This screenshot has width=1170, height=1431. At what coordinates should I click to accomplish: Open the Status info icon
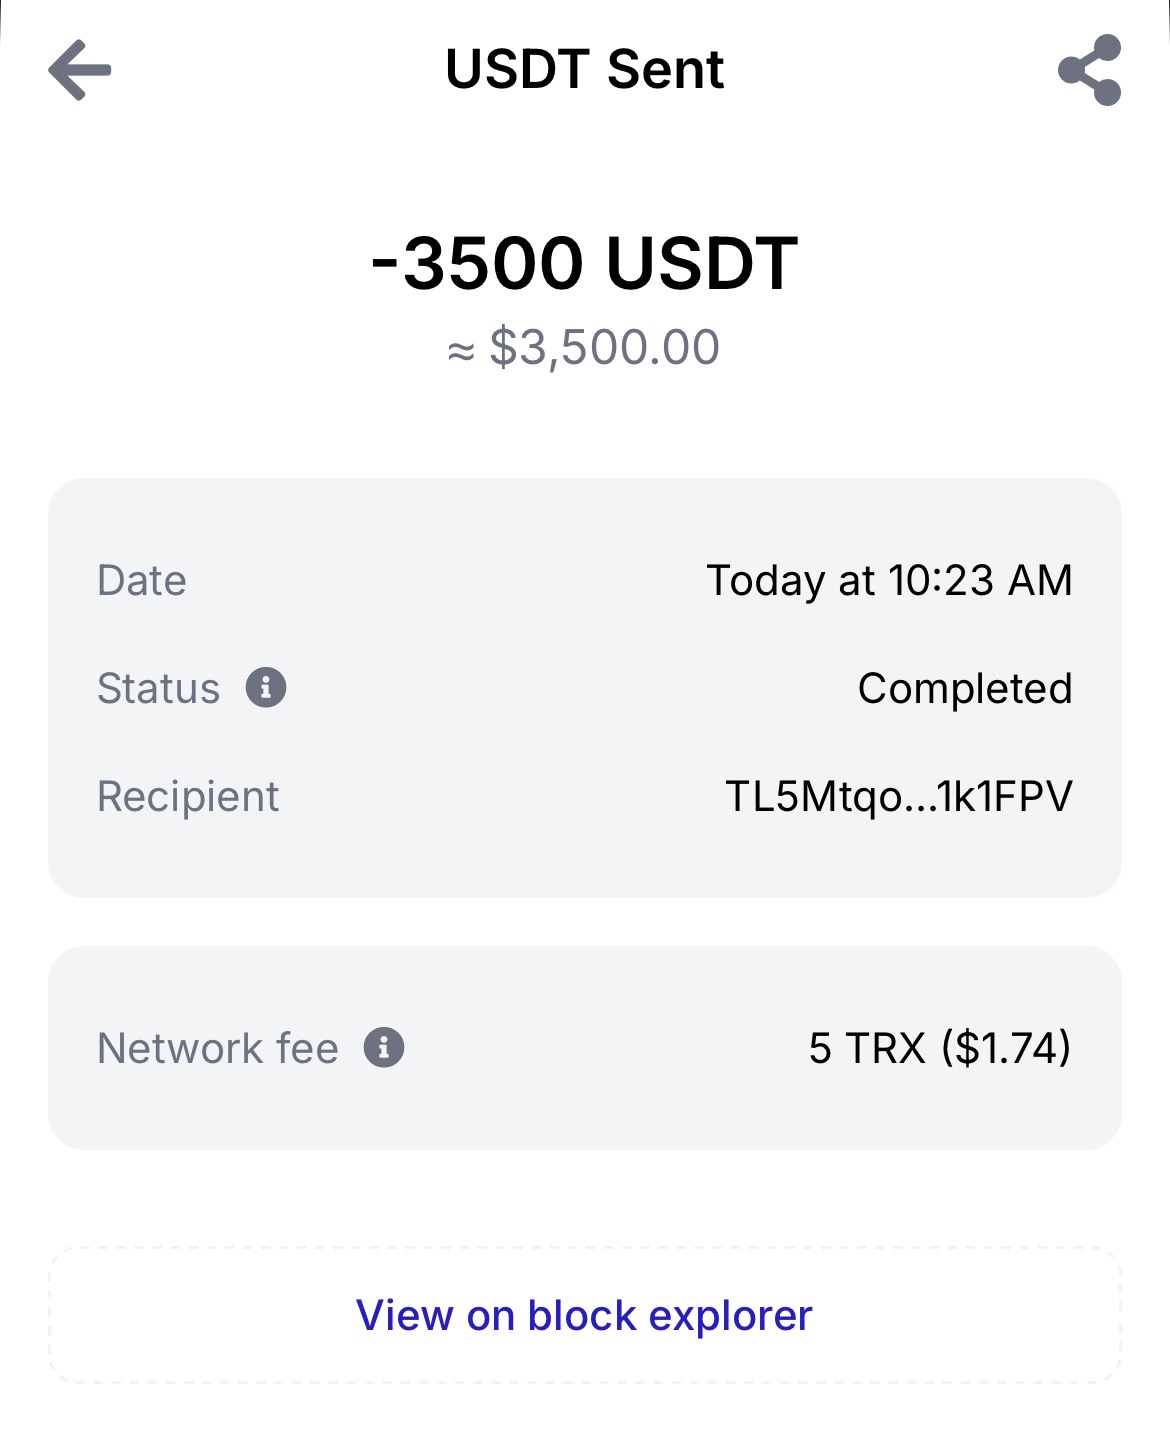point(266,688)
